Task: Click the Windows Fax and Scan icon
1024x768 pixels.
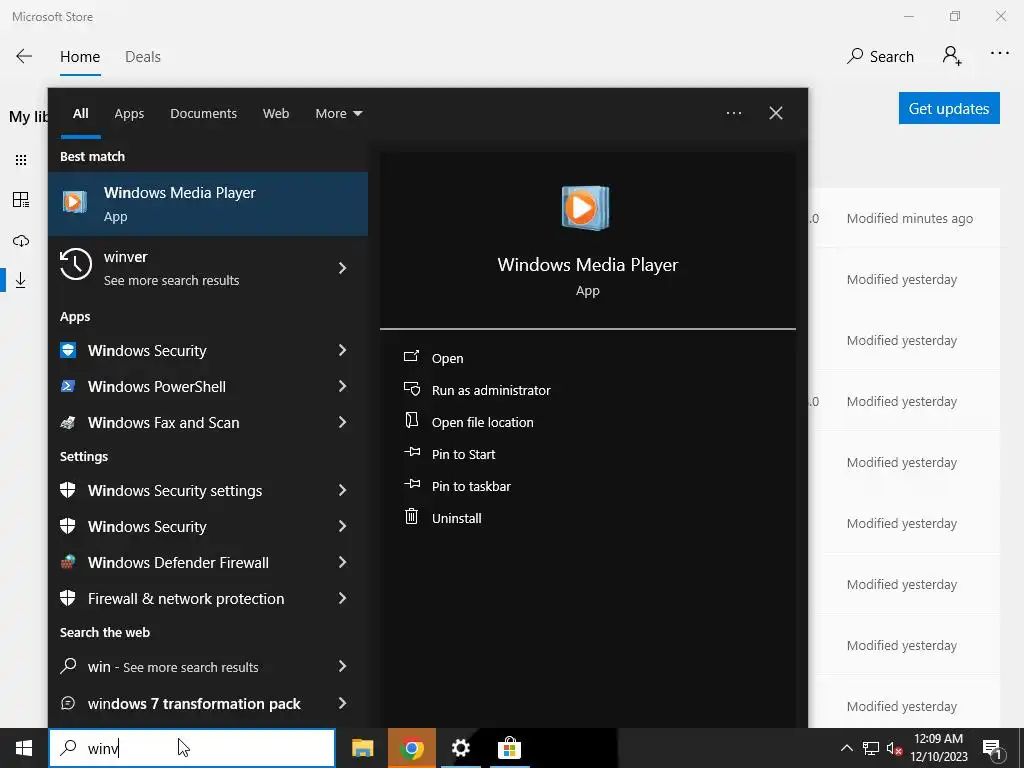Action: pos(68,423)
